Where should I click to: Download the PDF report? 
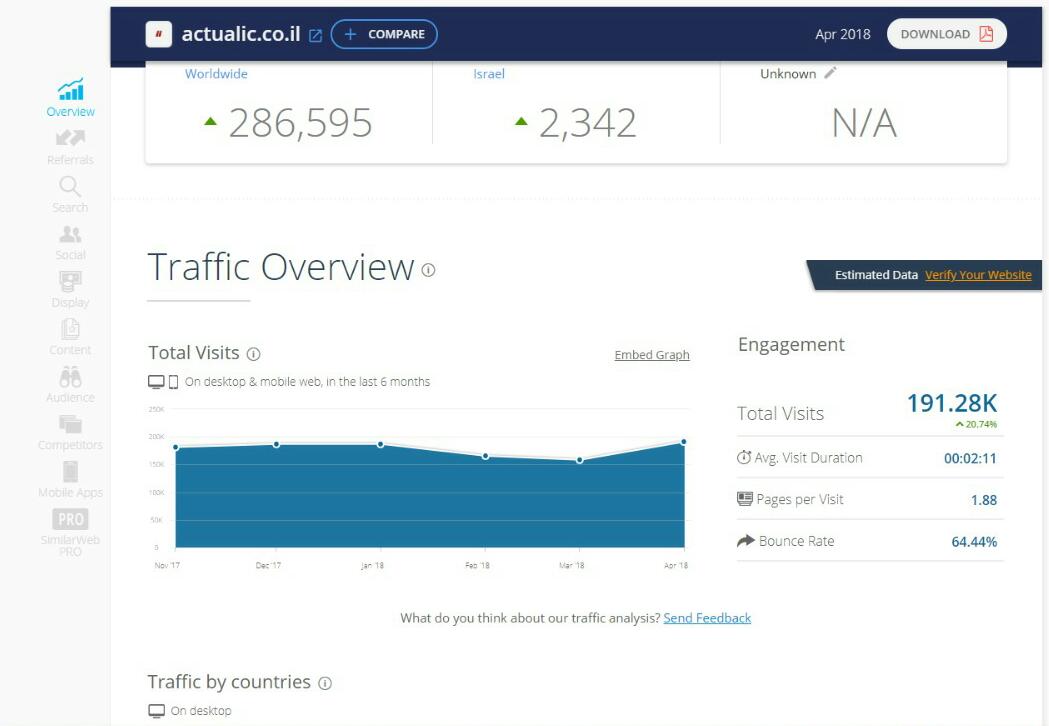click(946, 34)
